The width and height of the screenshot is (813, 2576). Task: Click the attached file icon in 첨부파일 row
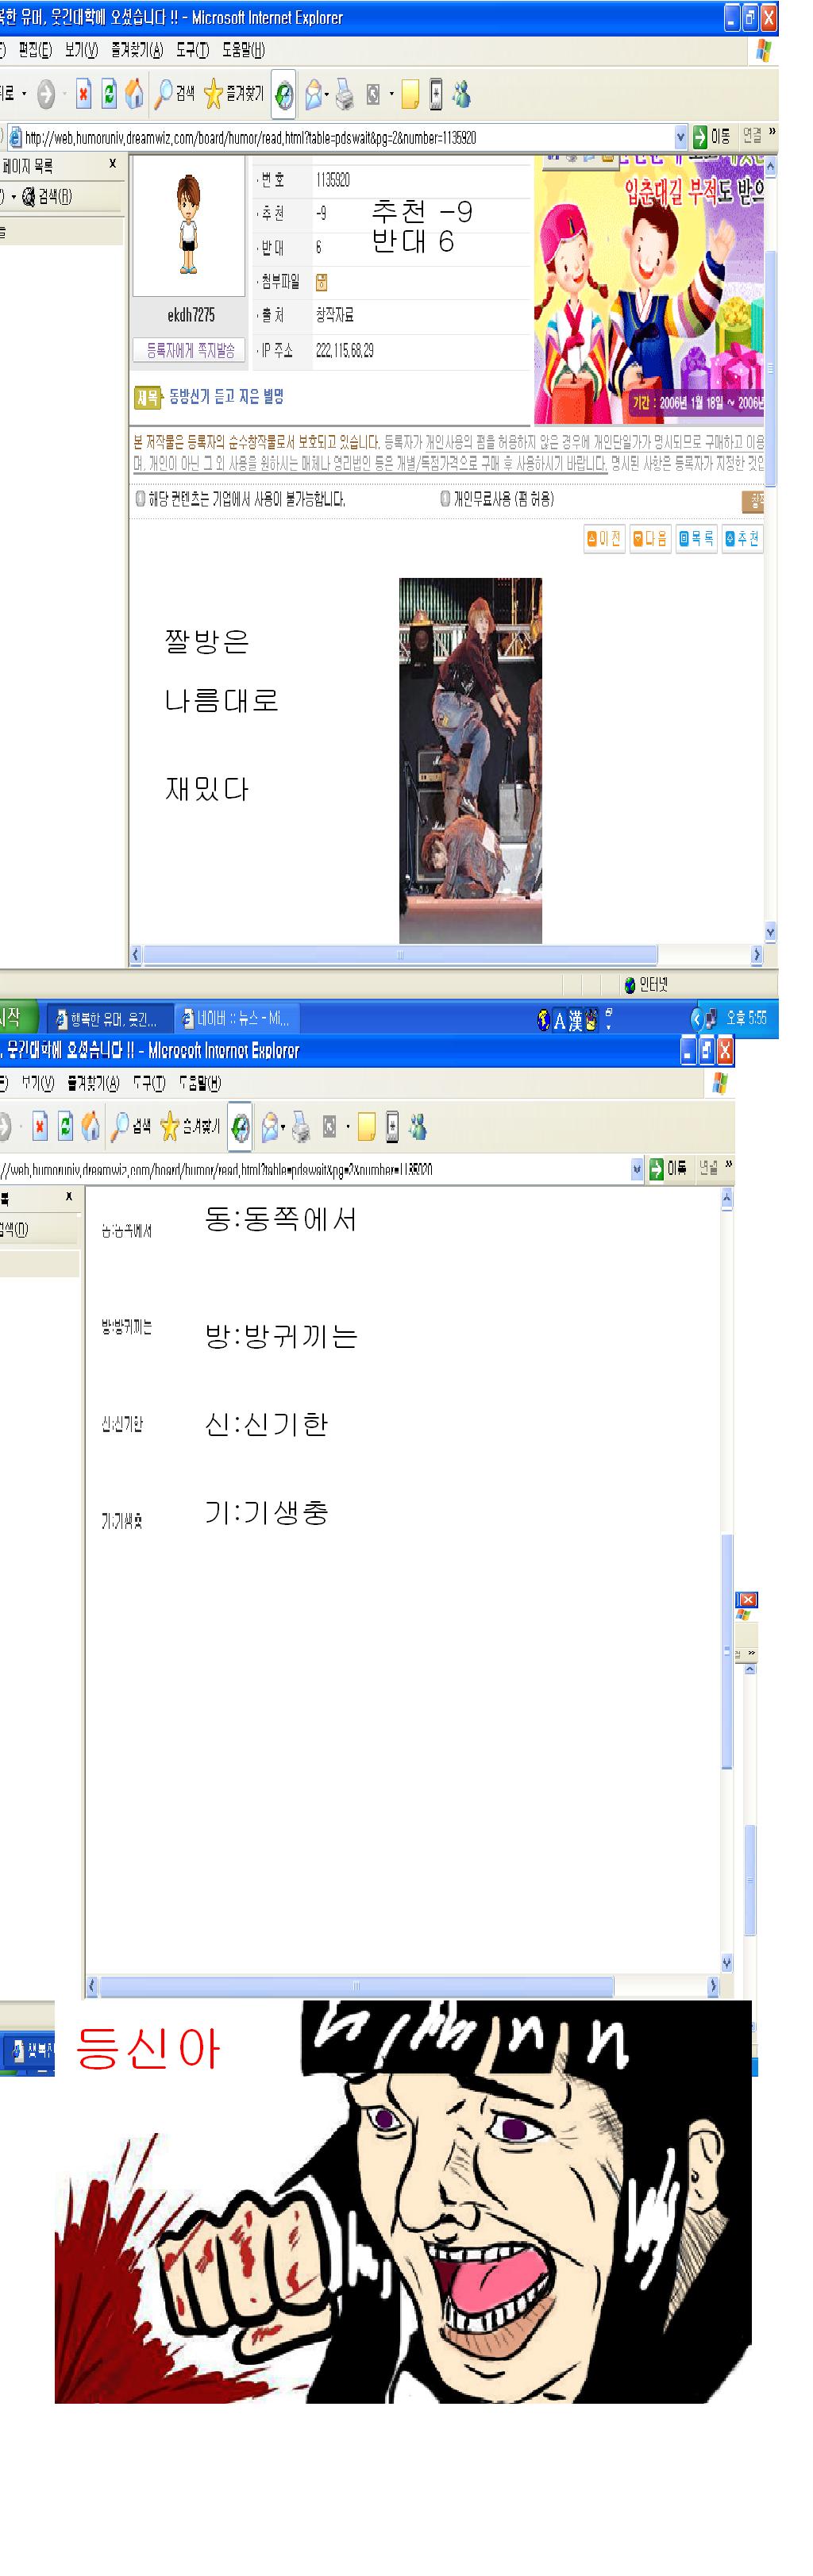point(321,282)
